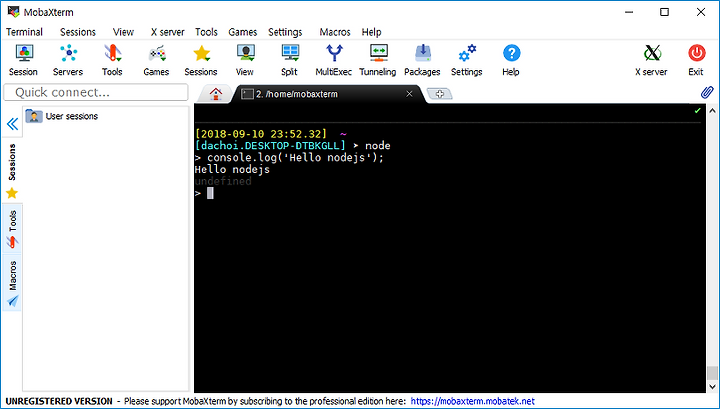
Task: Open the Tunneling manager icon
Action: coord(377,60)
